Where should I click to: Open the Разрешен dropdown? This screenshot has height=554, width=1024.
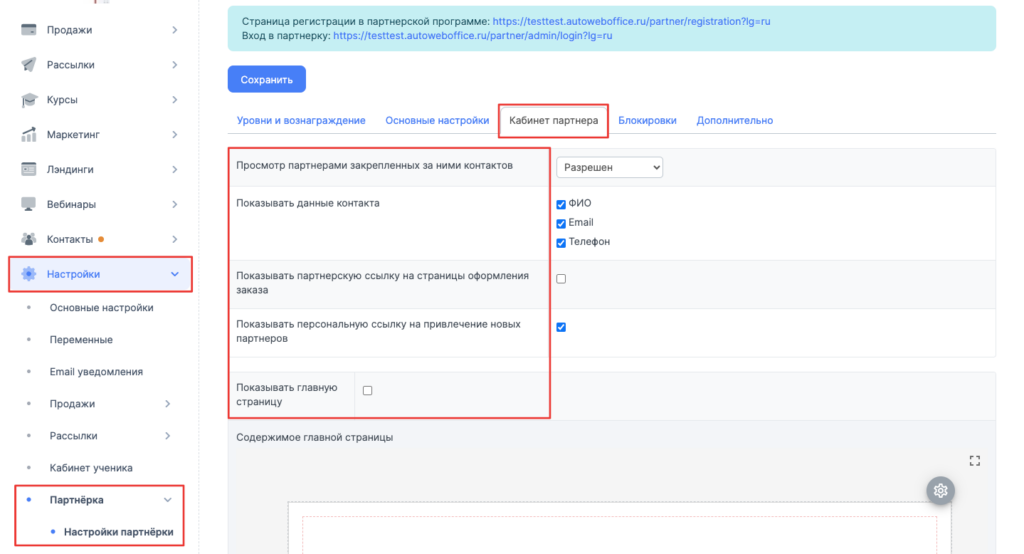[609, 167]
